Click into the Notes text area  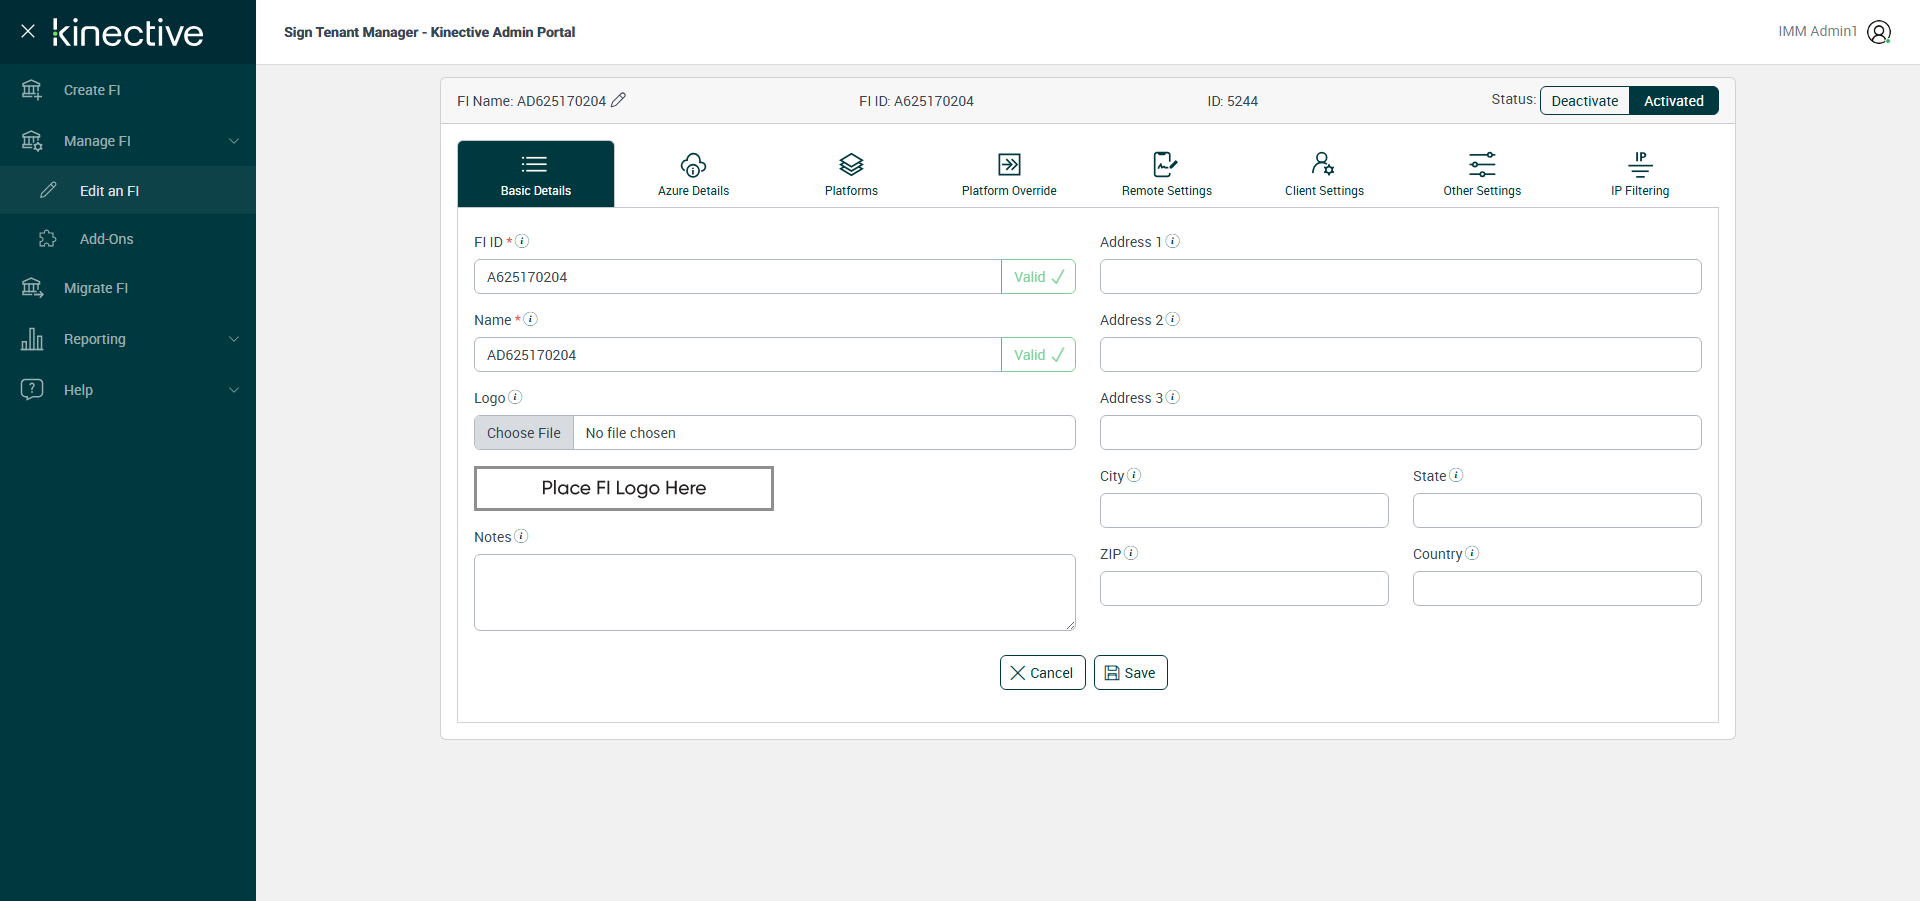pos(775,593)
